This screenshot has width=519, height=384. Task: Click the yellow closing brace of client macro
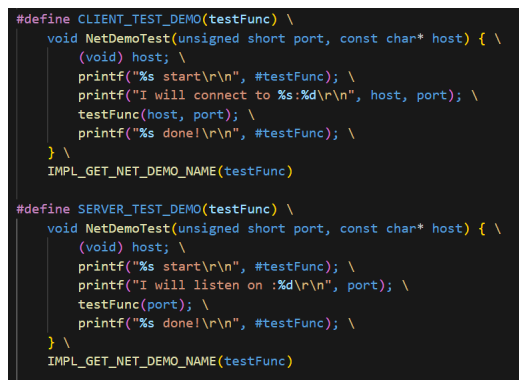(x=51, y=153)
